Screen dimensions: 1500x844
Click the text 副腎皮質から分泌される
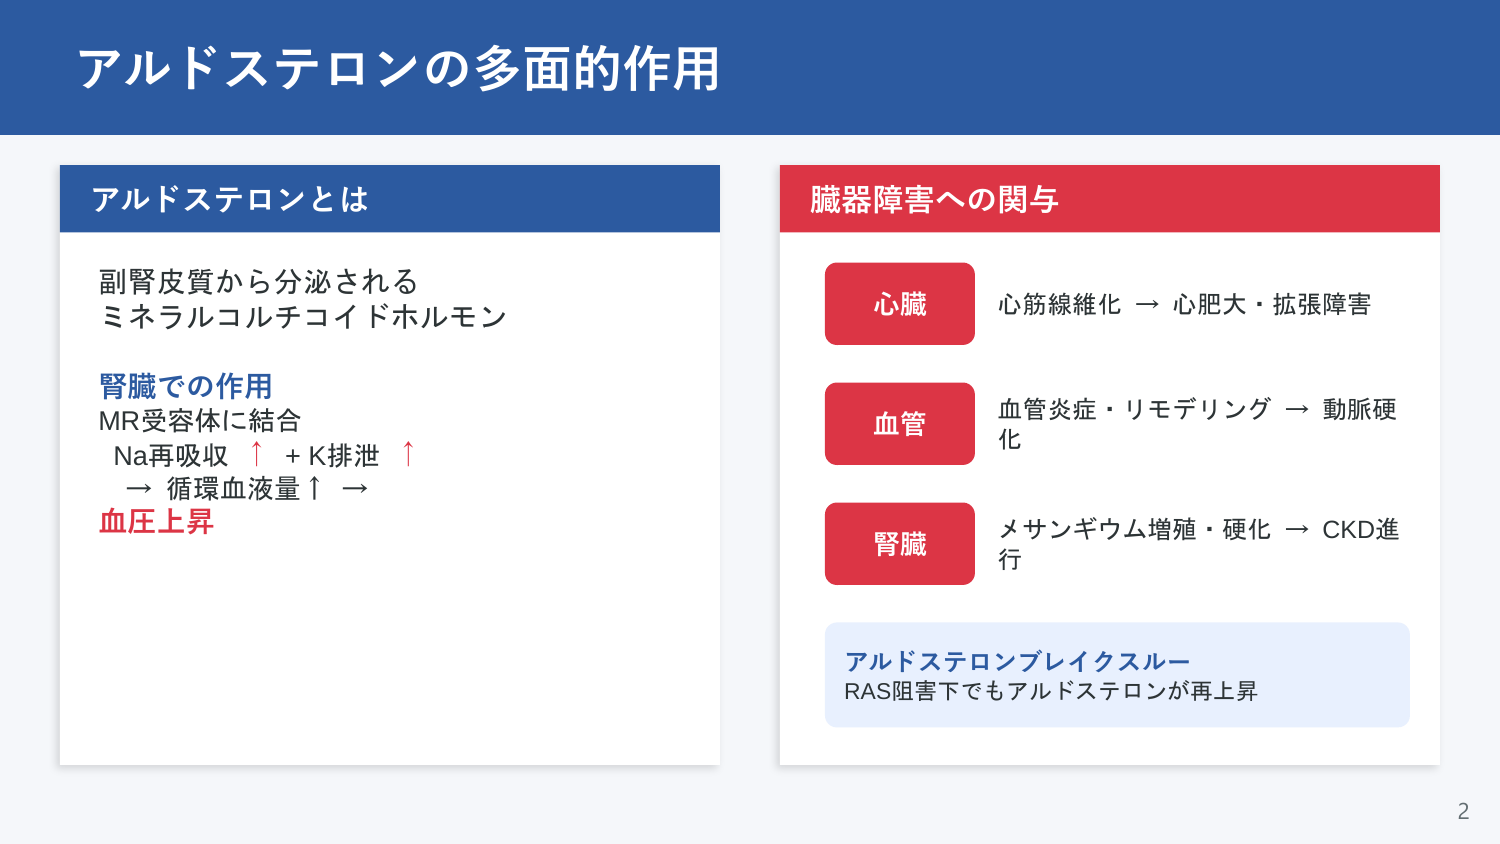(258, 281)
